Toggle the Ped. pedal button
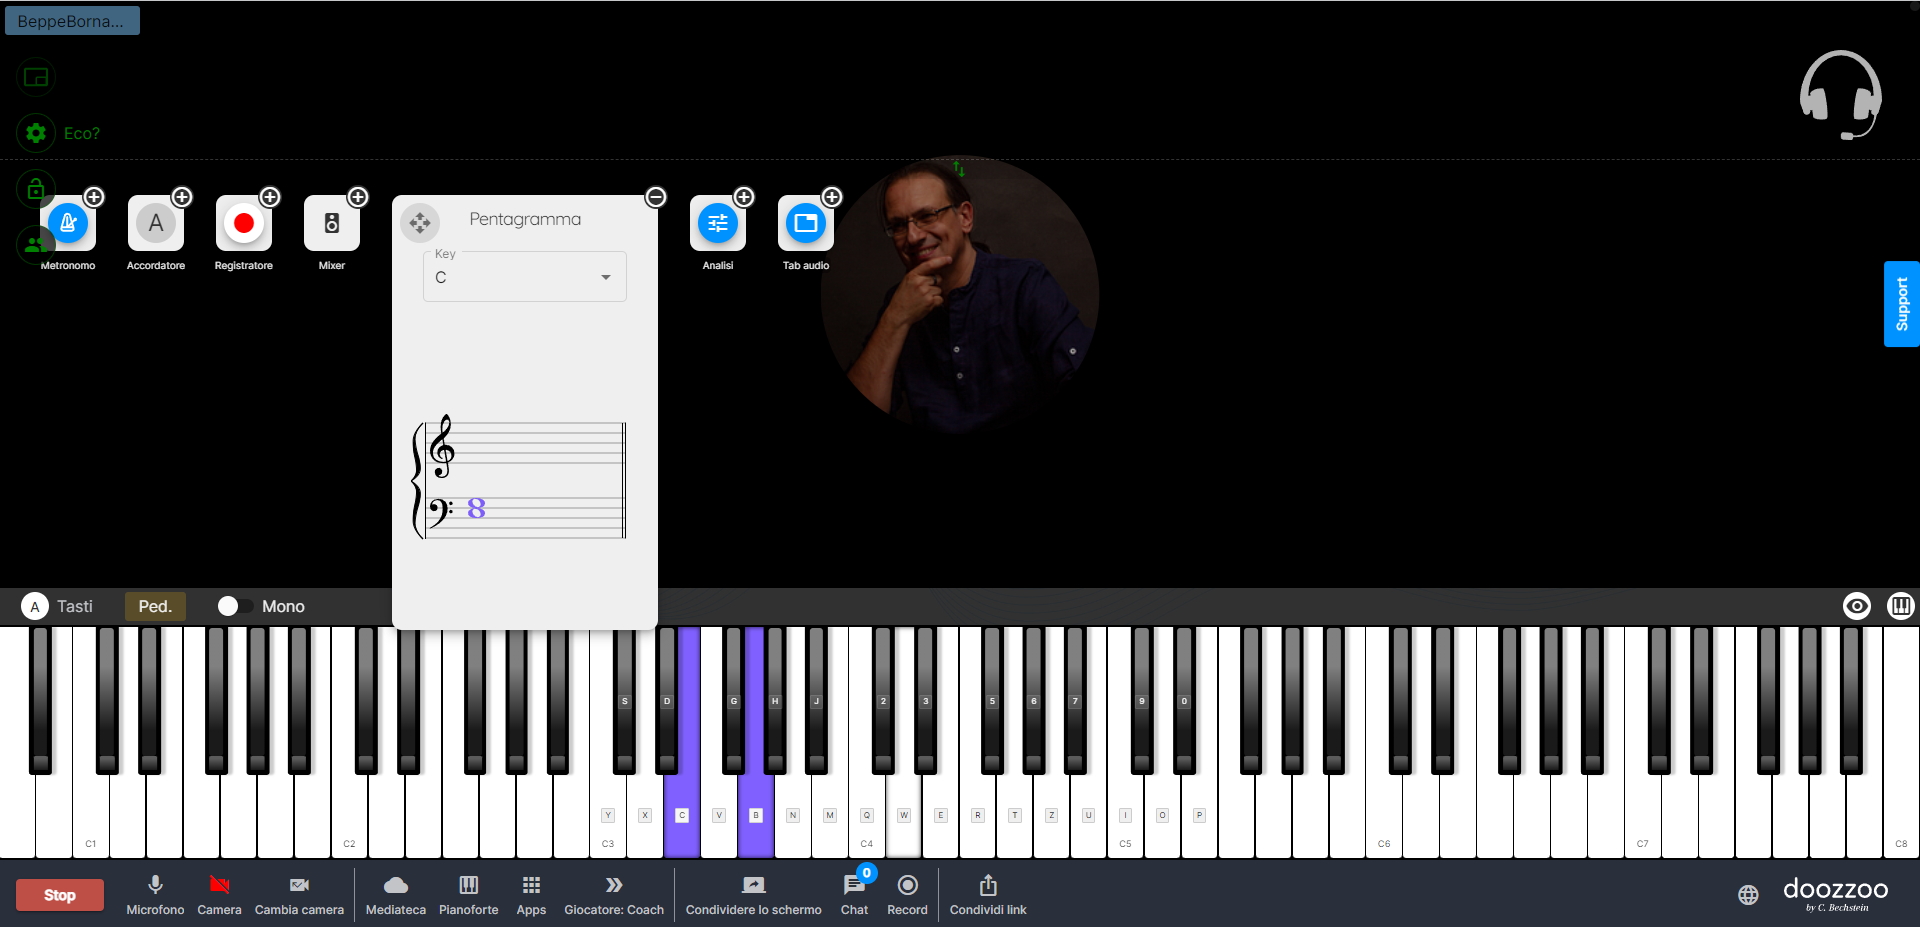 point(155,606)
